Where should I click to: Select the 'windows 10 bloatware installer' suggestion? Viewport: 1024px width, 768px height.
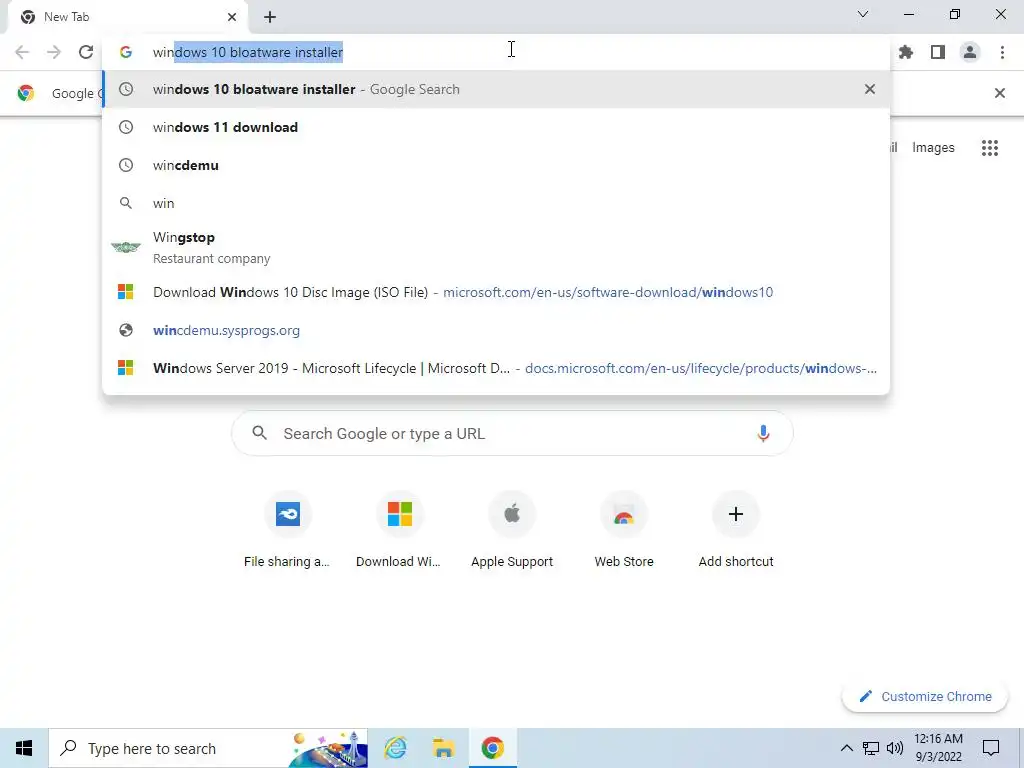pyautogui.click(x=496, y=89)
